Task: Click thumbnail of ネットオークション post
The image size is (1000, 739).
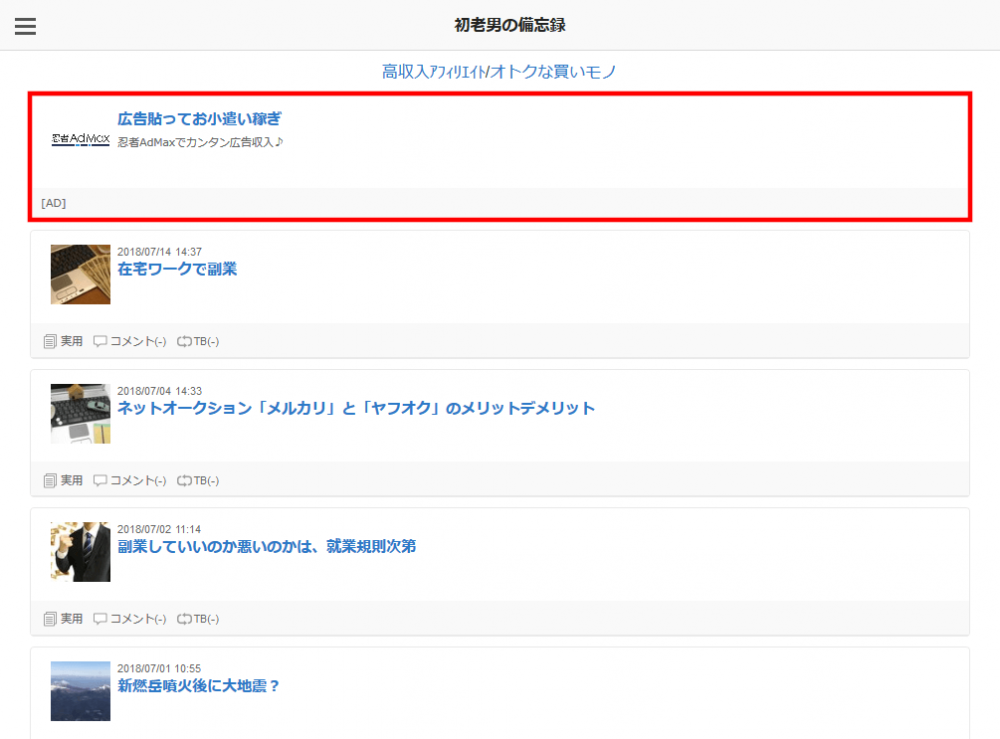Action: click(80, 413)
